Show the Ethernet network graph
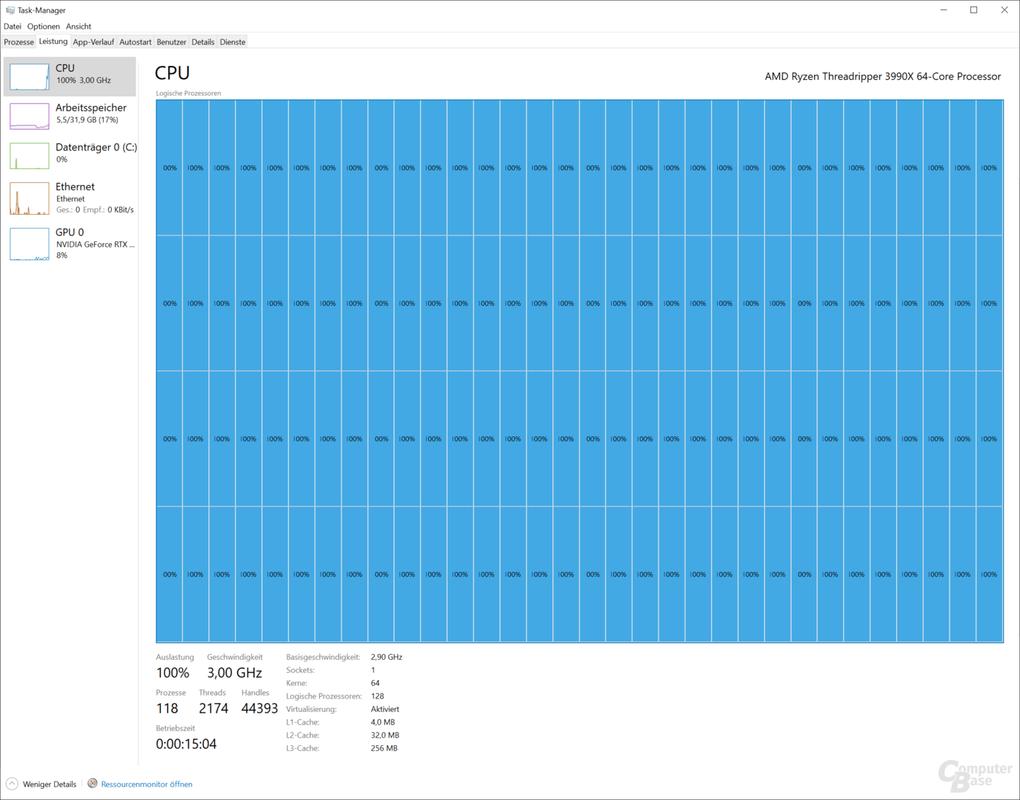1020x800 pixels. click(x=29, y=198)
